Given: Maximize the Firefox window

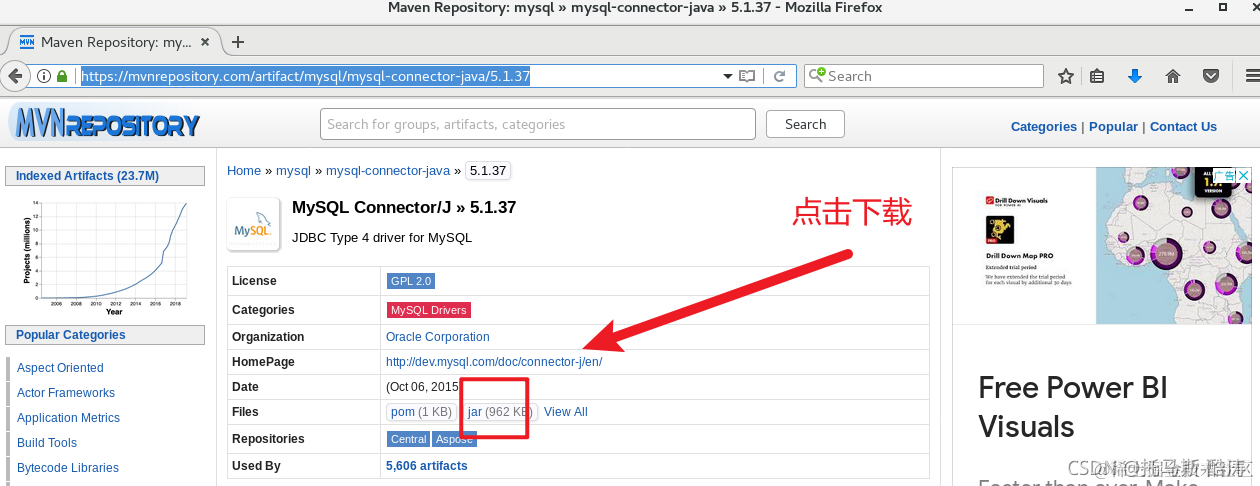Looking at the screenshot, I should click(x=1222, y=7).
